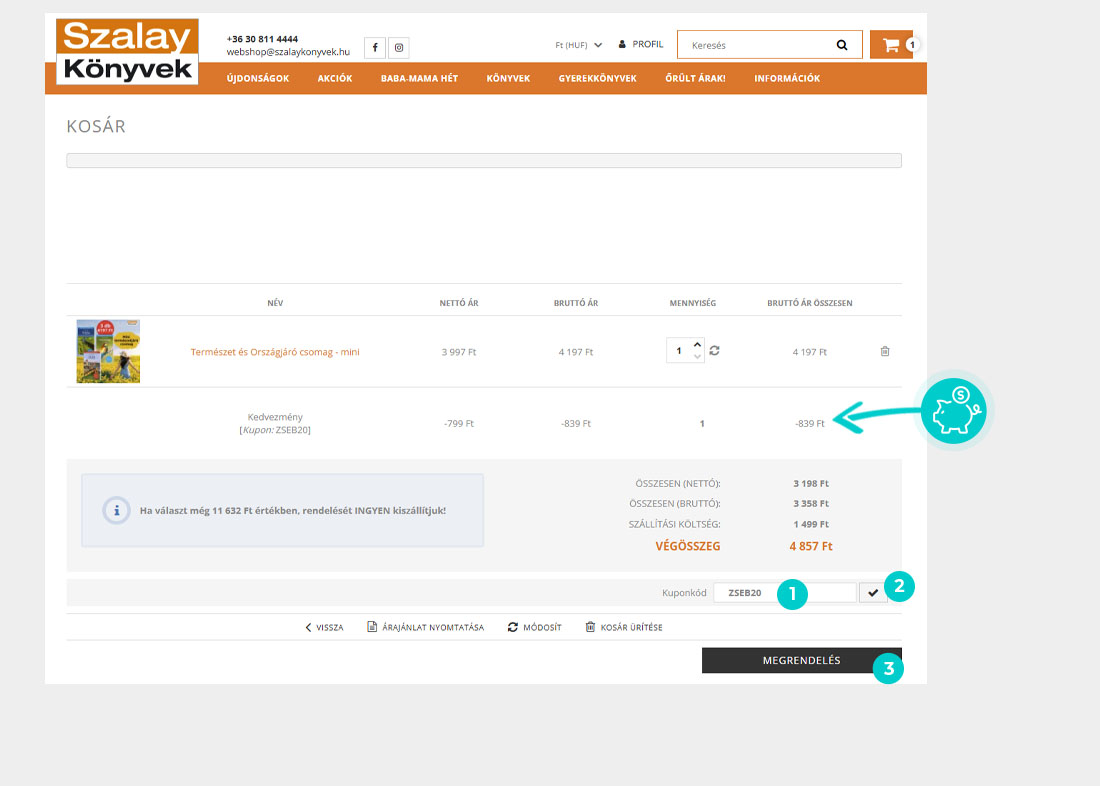Click the profile person icon
This screenshot has height=786, width=1100.
pyautogui.click(x=622, y=44)
